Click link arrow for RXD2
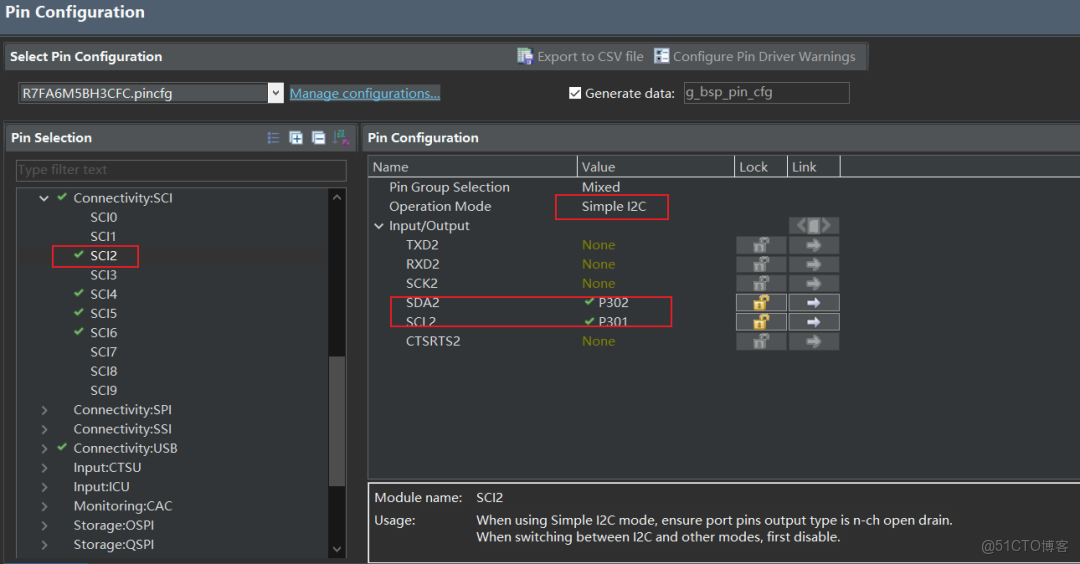The height and width of the screenshot is (564, 1080). [x=813, y=264]
